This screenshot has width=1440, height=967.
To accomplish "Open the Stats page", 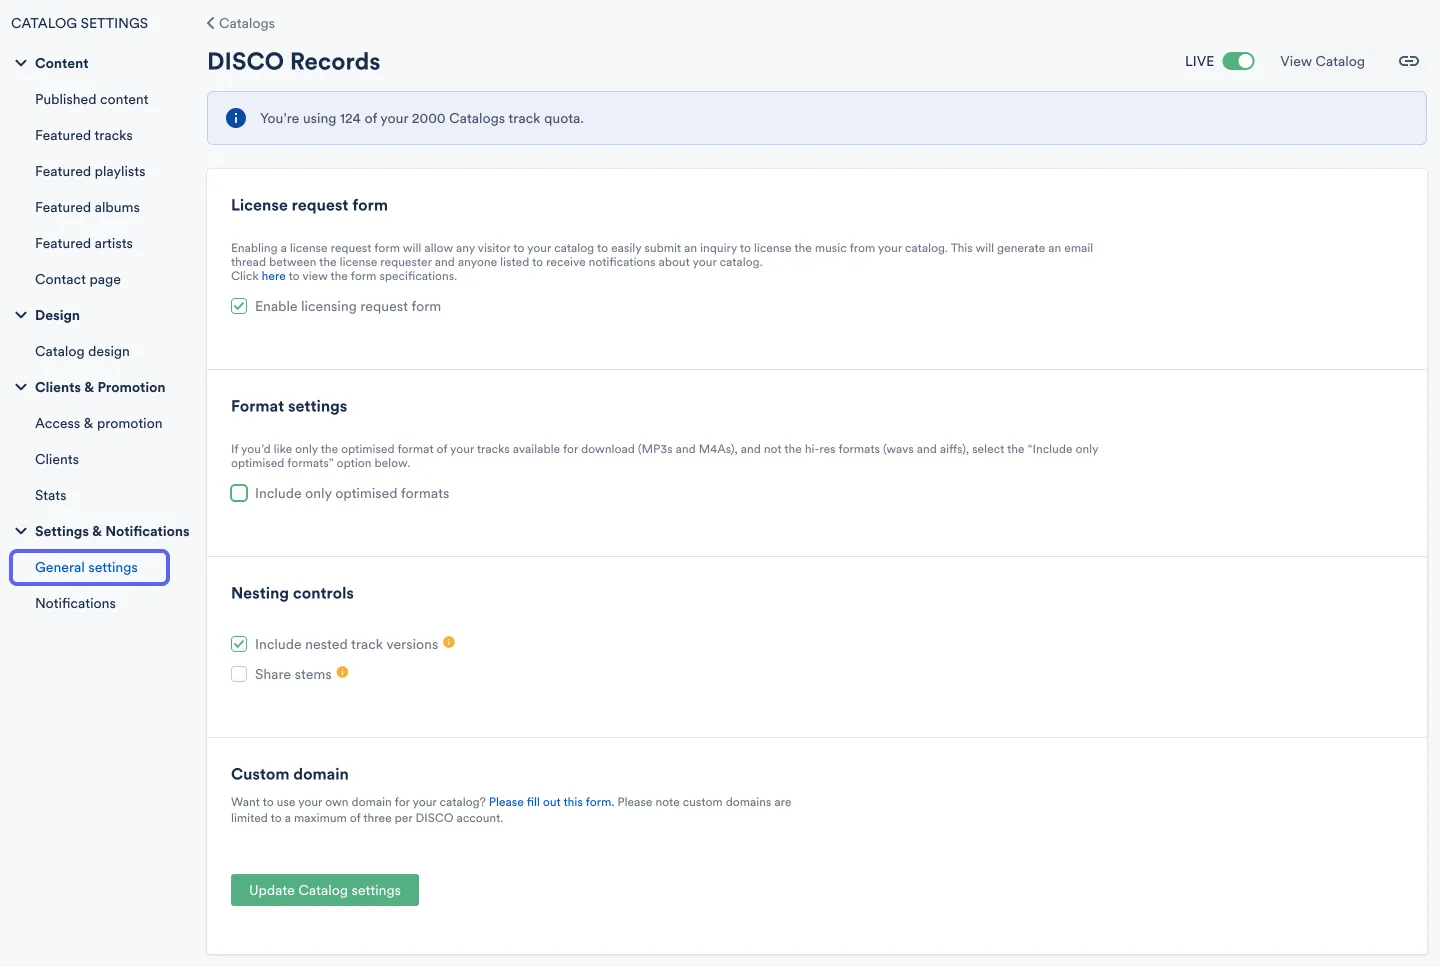I will [x=50, y=495].
